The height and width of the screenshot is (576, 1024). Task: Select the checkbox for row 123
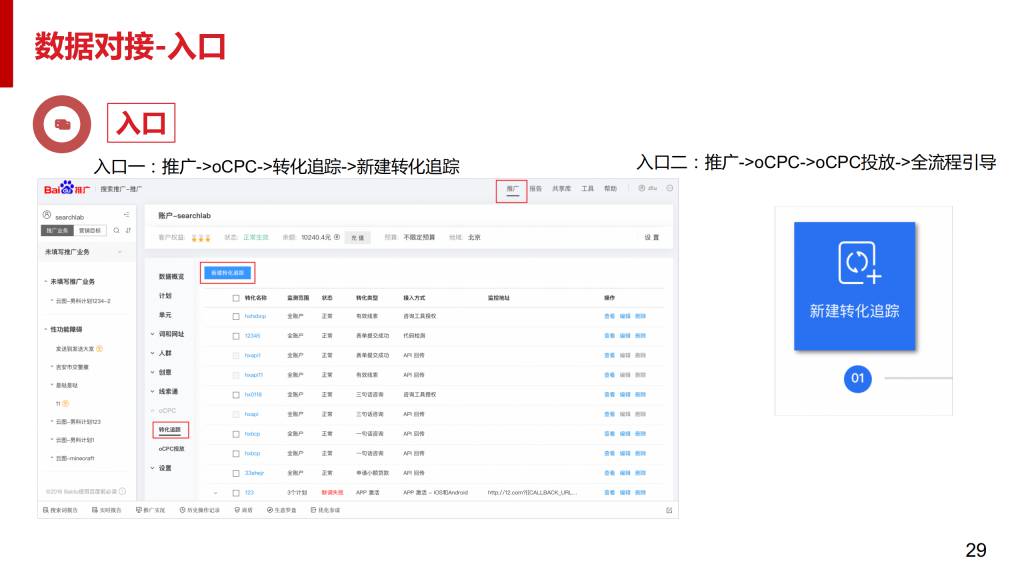click(236, 492)
